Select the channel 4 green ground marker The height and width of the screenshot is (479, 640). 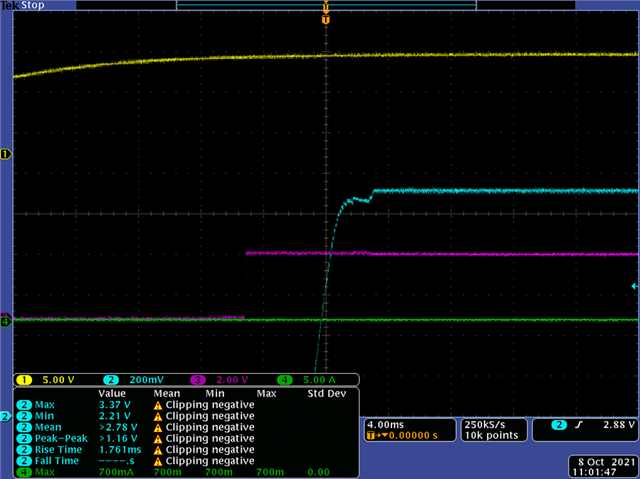coord(6,322)
